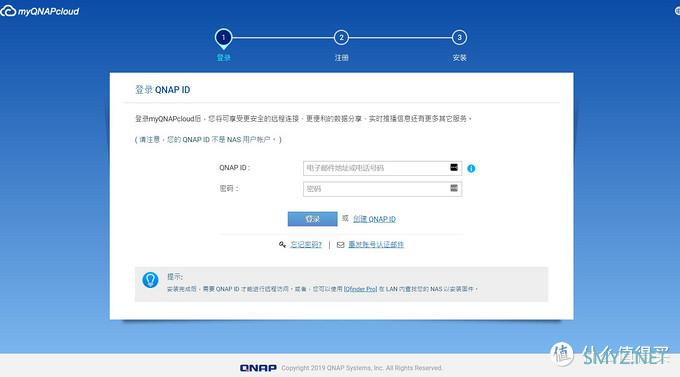This screenshot has width=680, height=377.
Task: Click autofill icon in password field
Action: pyautogui.click(x=454, y=188)
